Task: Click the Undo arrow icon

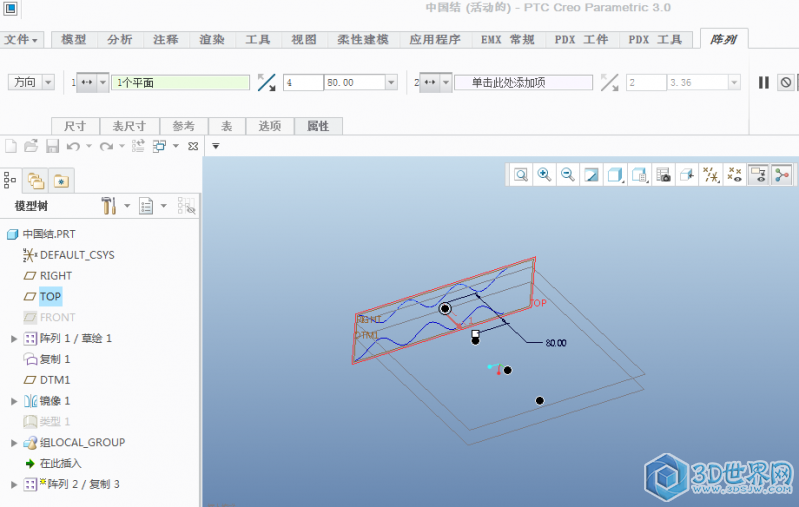Action: click(73, 147)
